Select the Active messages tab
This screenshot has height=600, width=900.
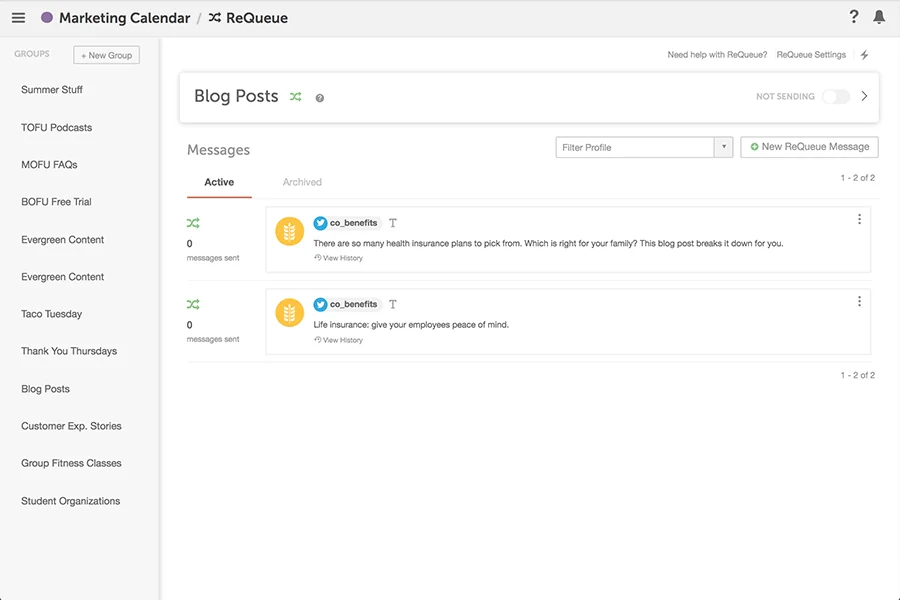tap(219, 182)
